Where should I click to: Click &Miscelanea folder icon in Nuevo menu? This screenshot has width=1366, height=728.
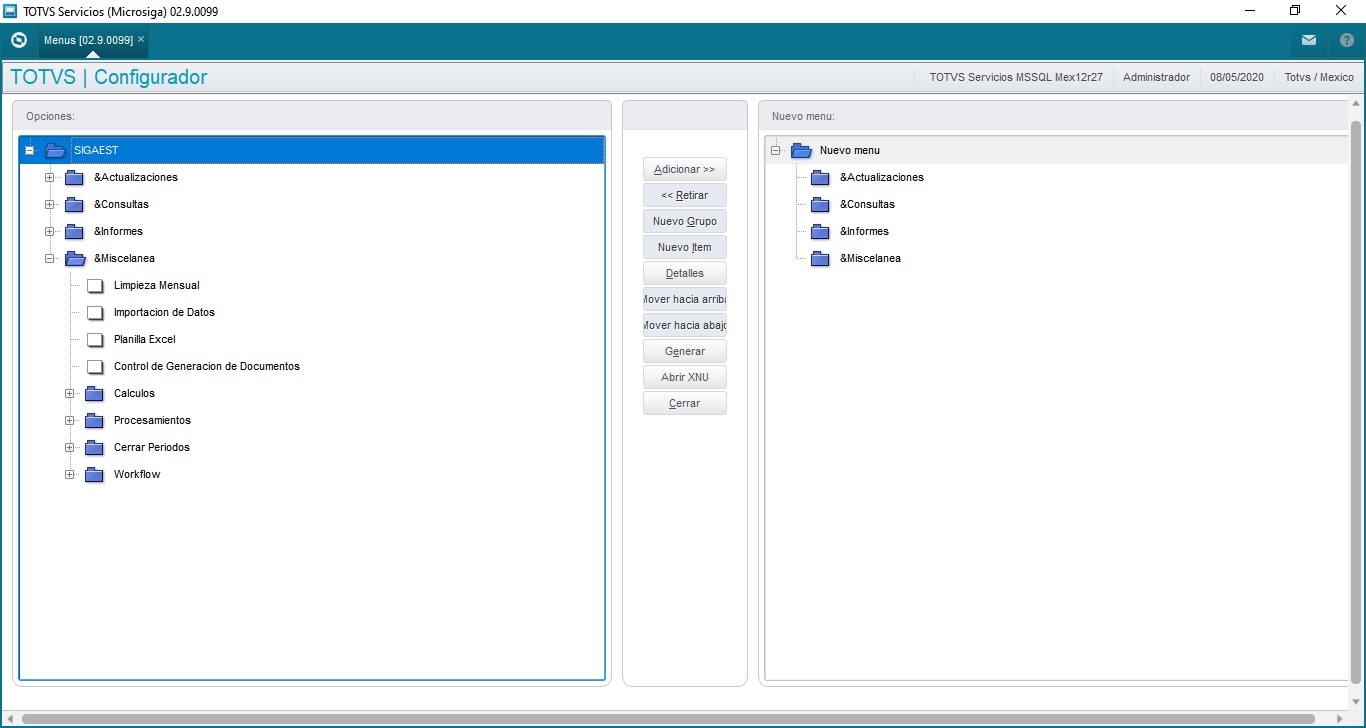(x=821, y=258)
